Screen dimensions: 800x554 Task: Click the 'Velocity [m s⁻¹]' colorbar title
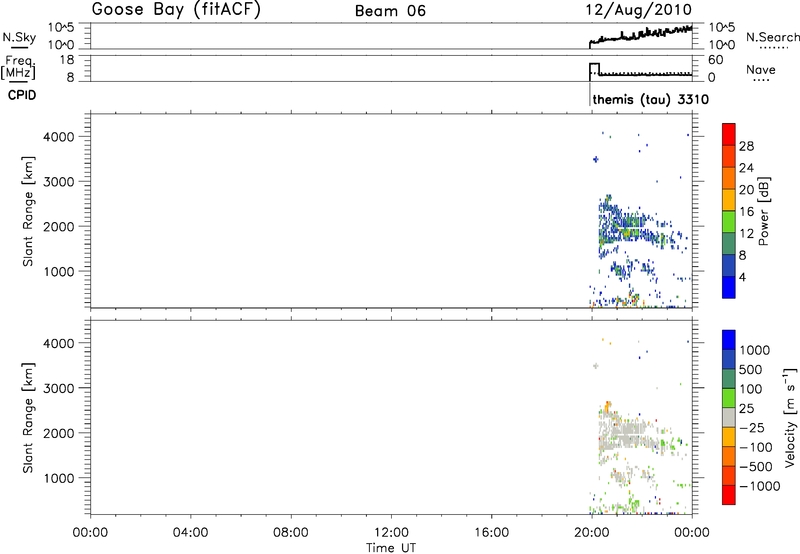coord(790,417)
